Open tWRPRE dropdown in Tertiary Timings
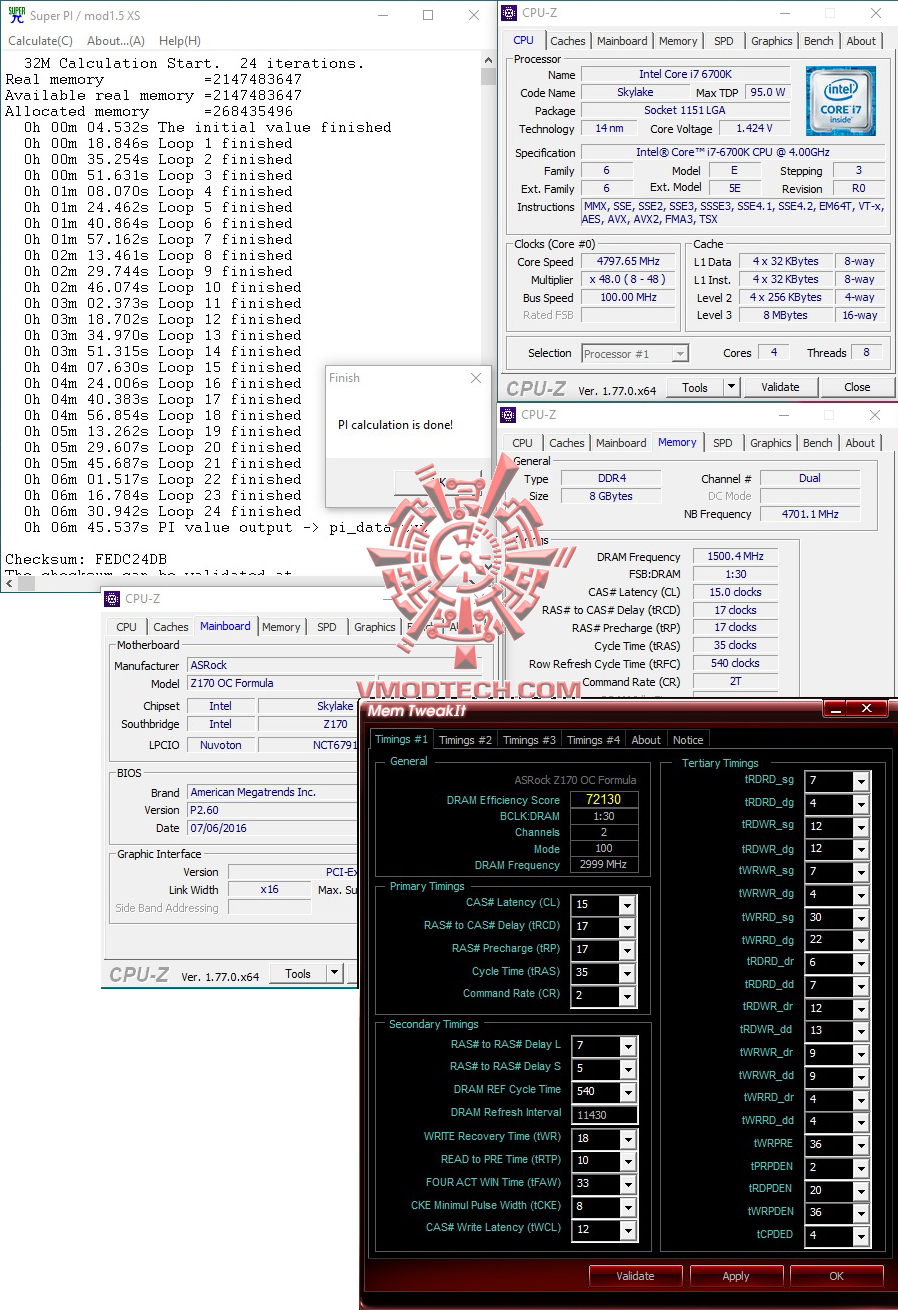The width and height of the screenshot is (898, 1310). click(861, 1145)
